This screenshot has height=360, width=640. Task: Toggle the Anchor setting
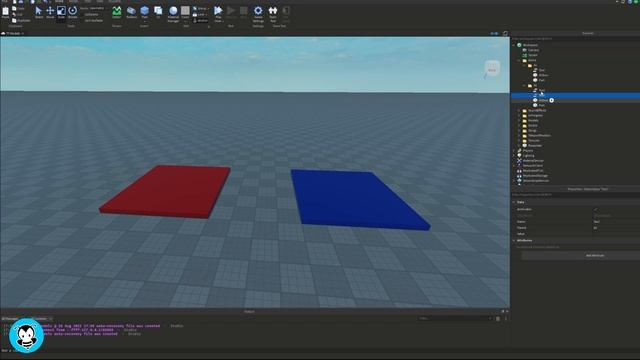[201, 20]
